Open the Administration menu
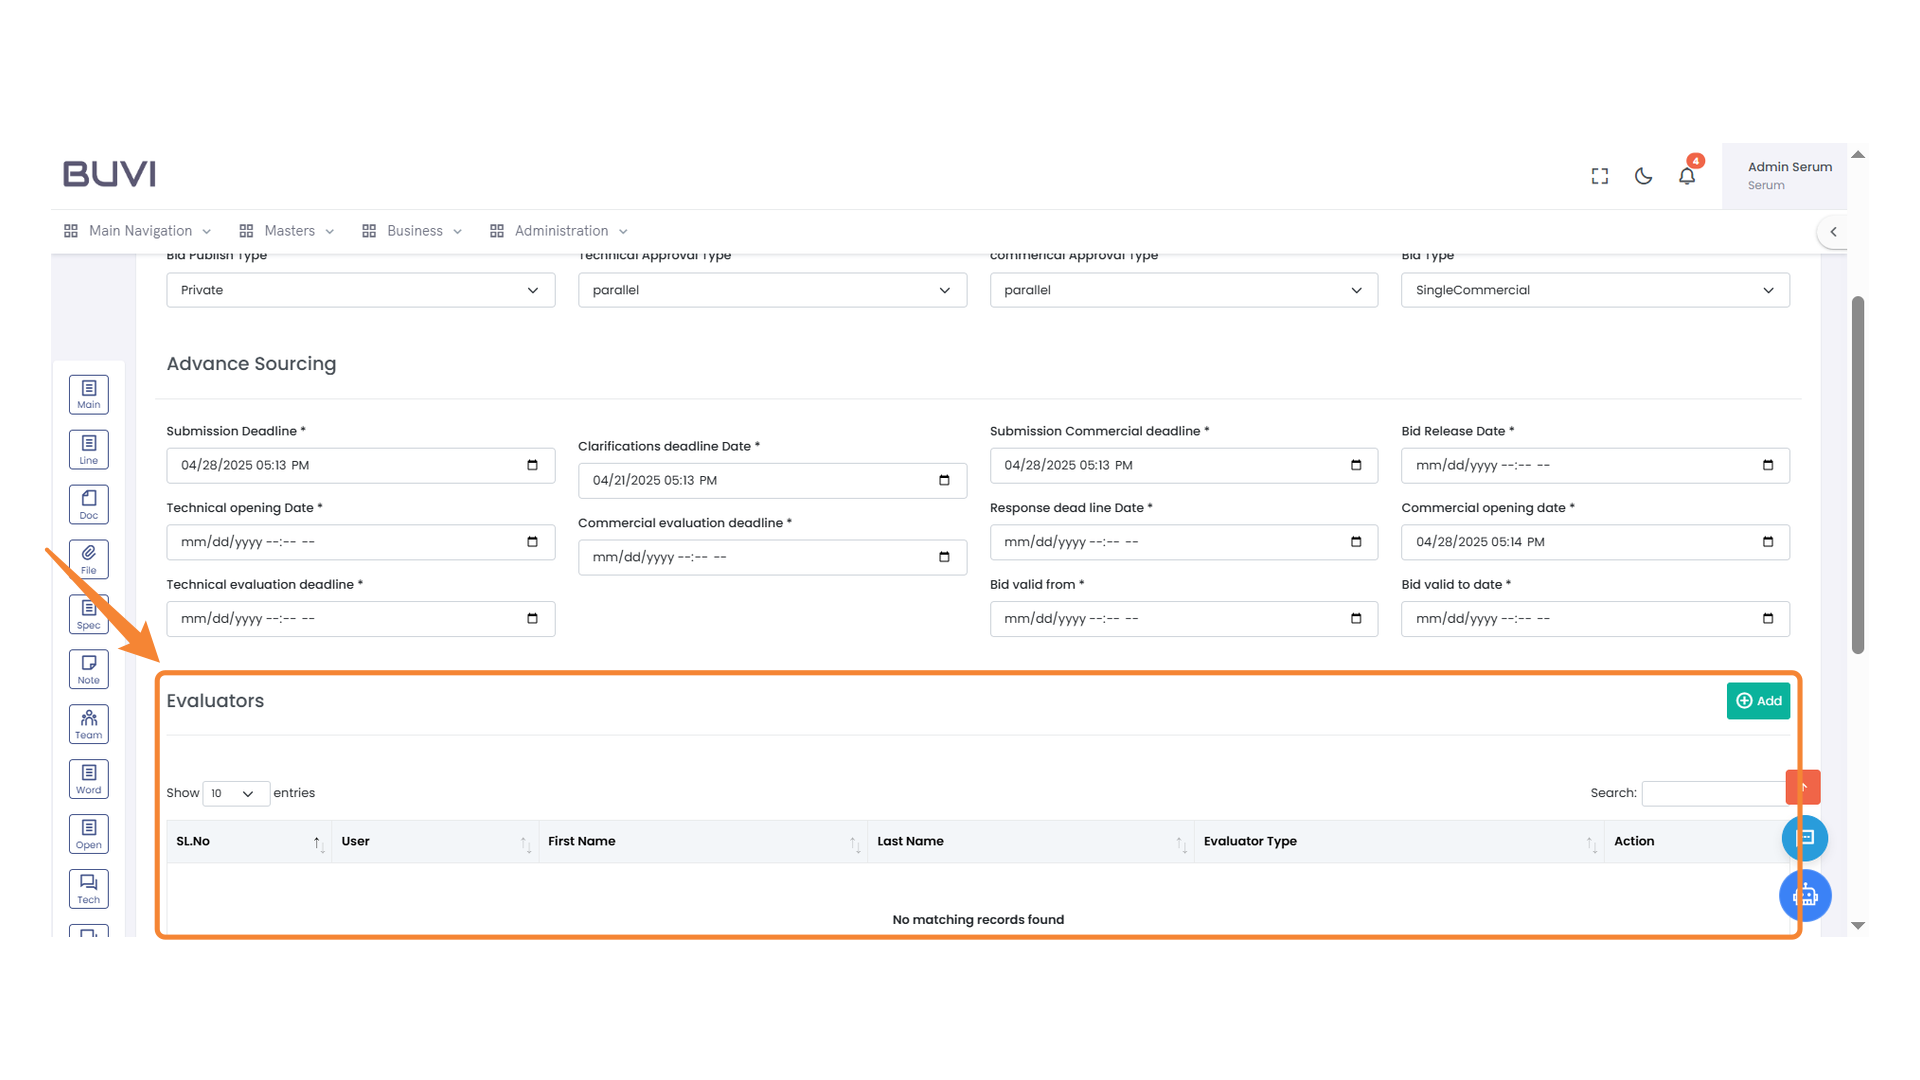The height and width of the screenshot is (1080, 1920). (558, 231)
